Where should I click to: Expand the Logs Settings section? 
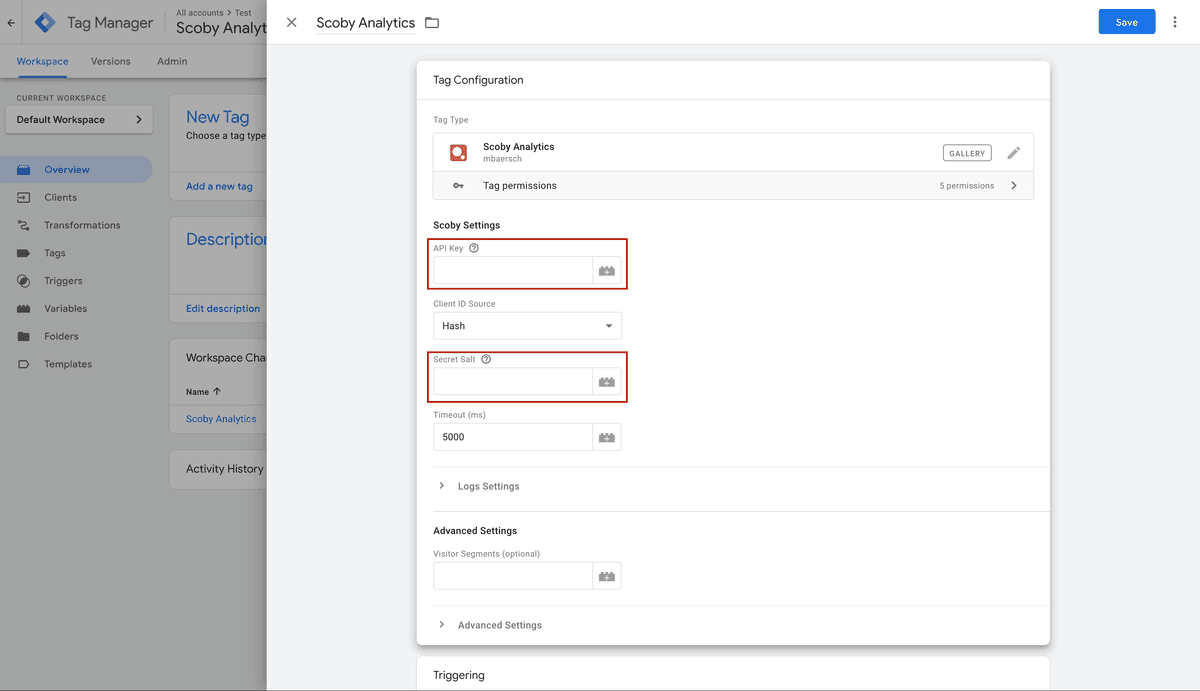click(478, 486)
